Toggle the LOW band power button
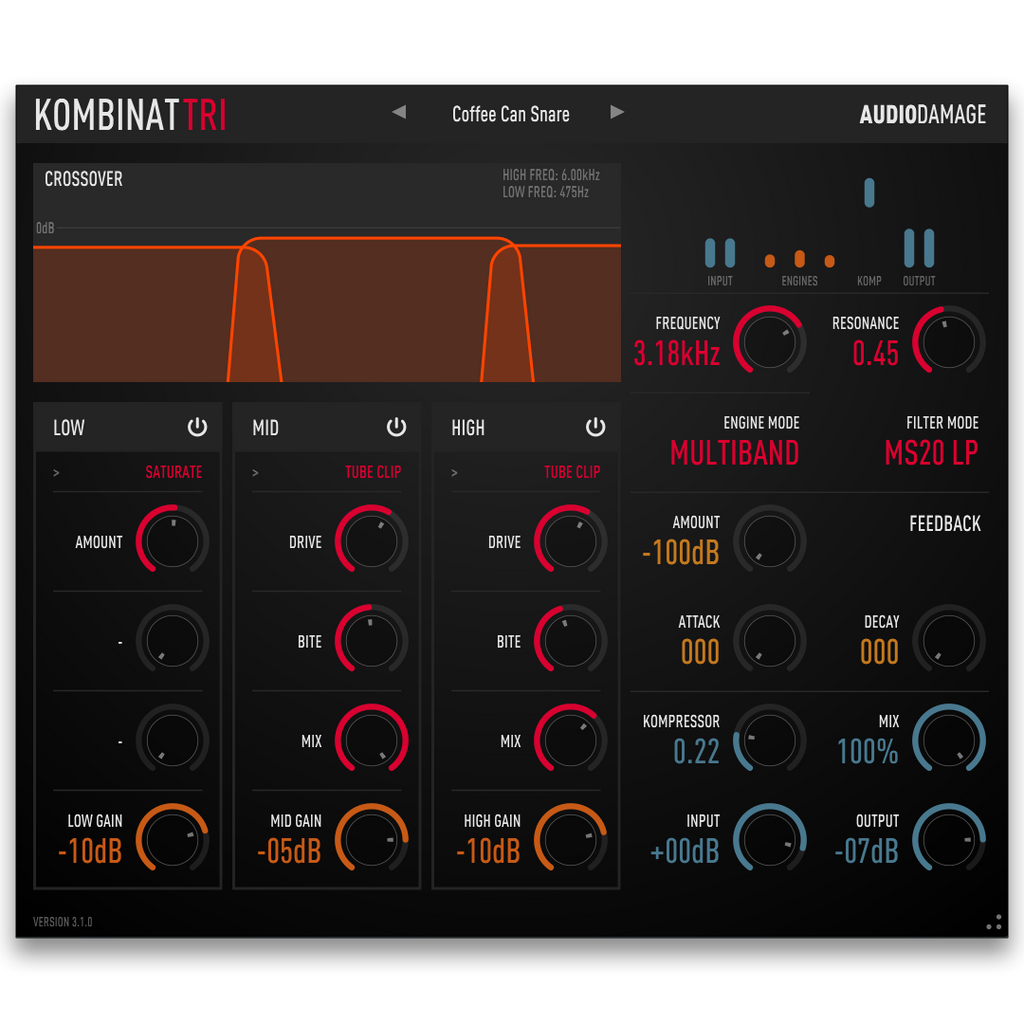Viewport: 1024px width, 1024px height. click(197, 427)
